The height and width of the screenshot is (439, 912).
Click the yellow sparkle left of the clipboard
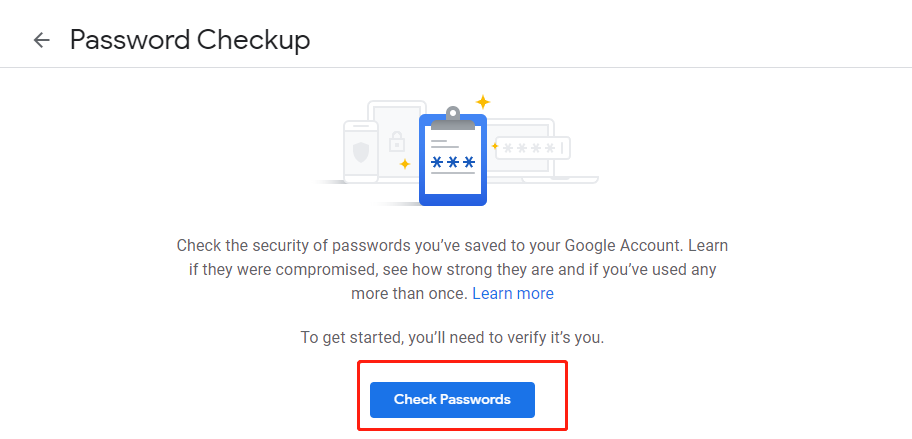pyautogui.click(x=404, y=163)
